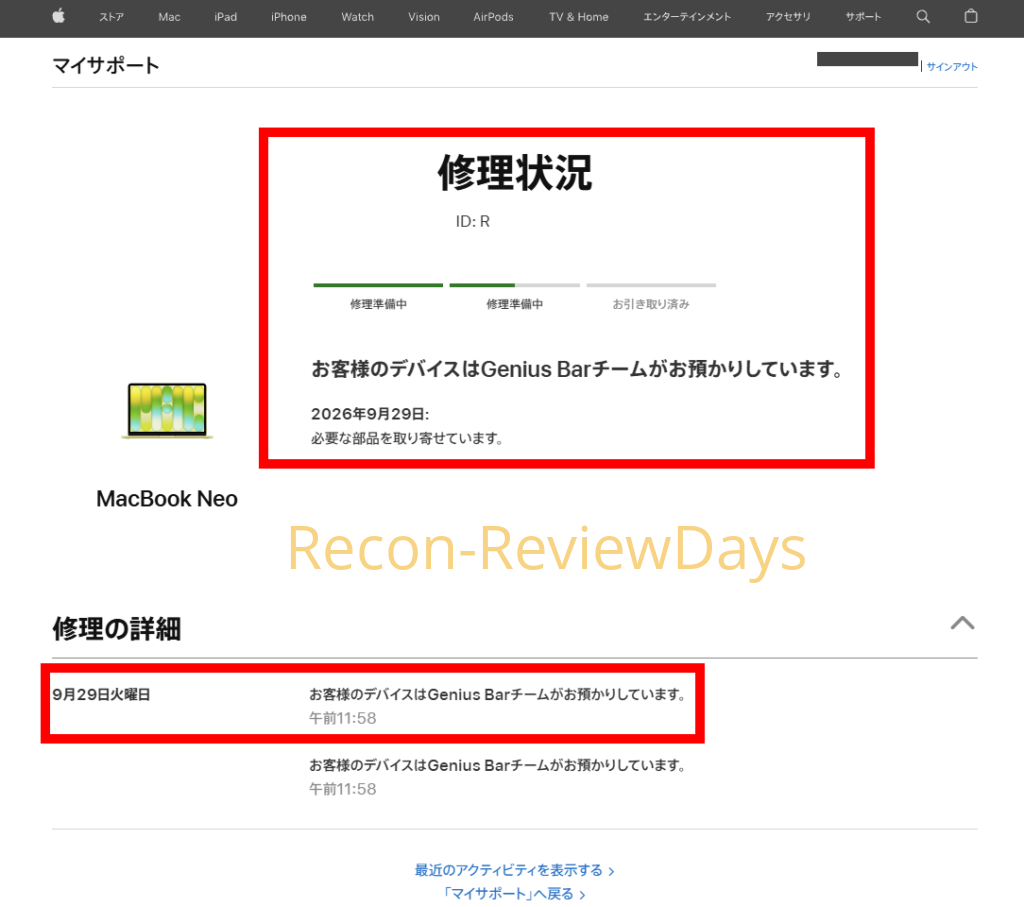Image resolution: width=1024 pixels, height=907 pixels.
Task: Click the first green progress step bar
Action: coord(378,285)
